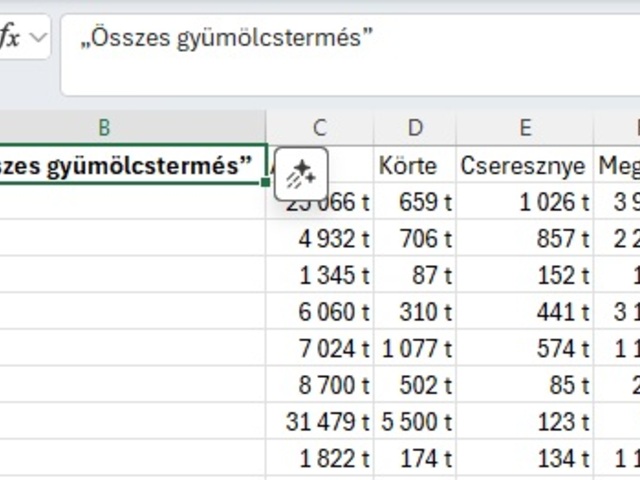Select column D header

pyautogui.click(x=415, y=127)
